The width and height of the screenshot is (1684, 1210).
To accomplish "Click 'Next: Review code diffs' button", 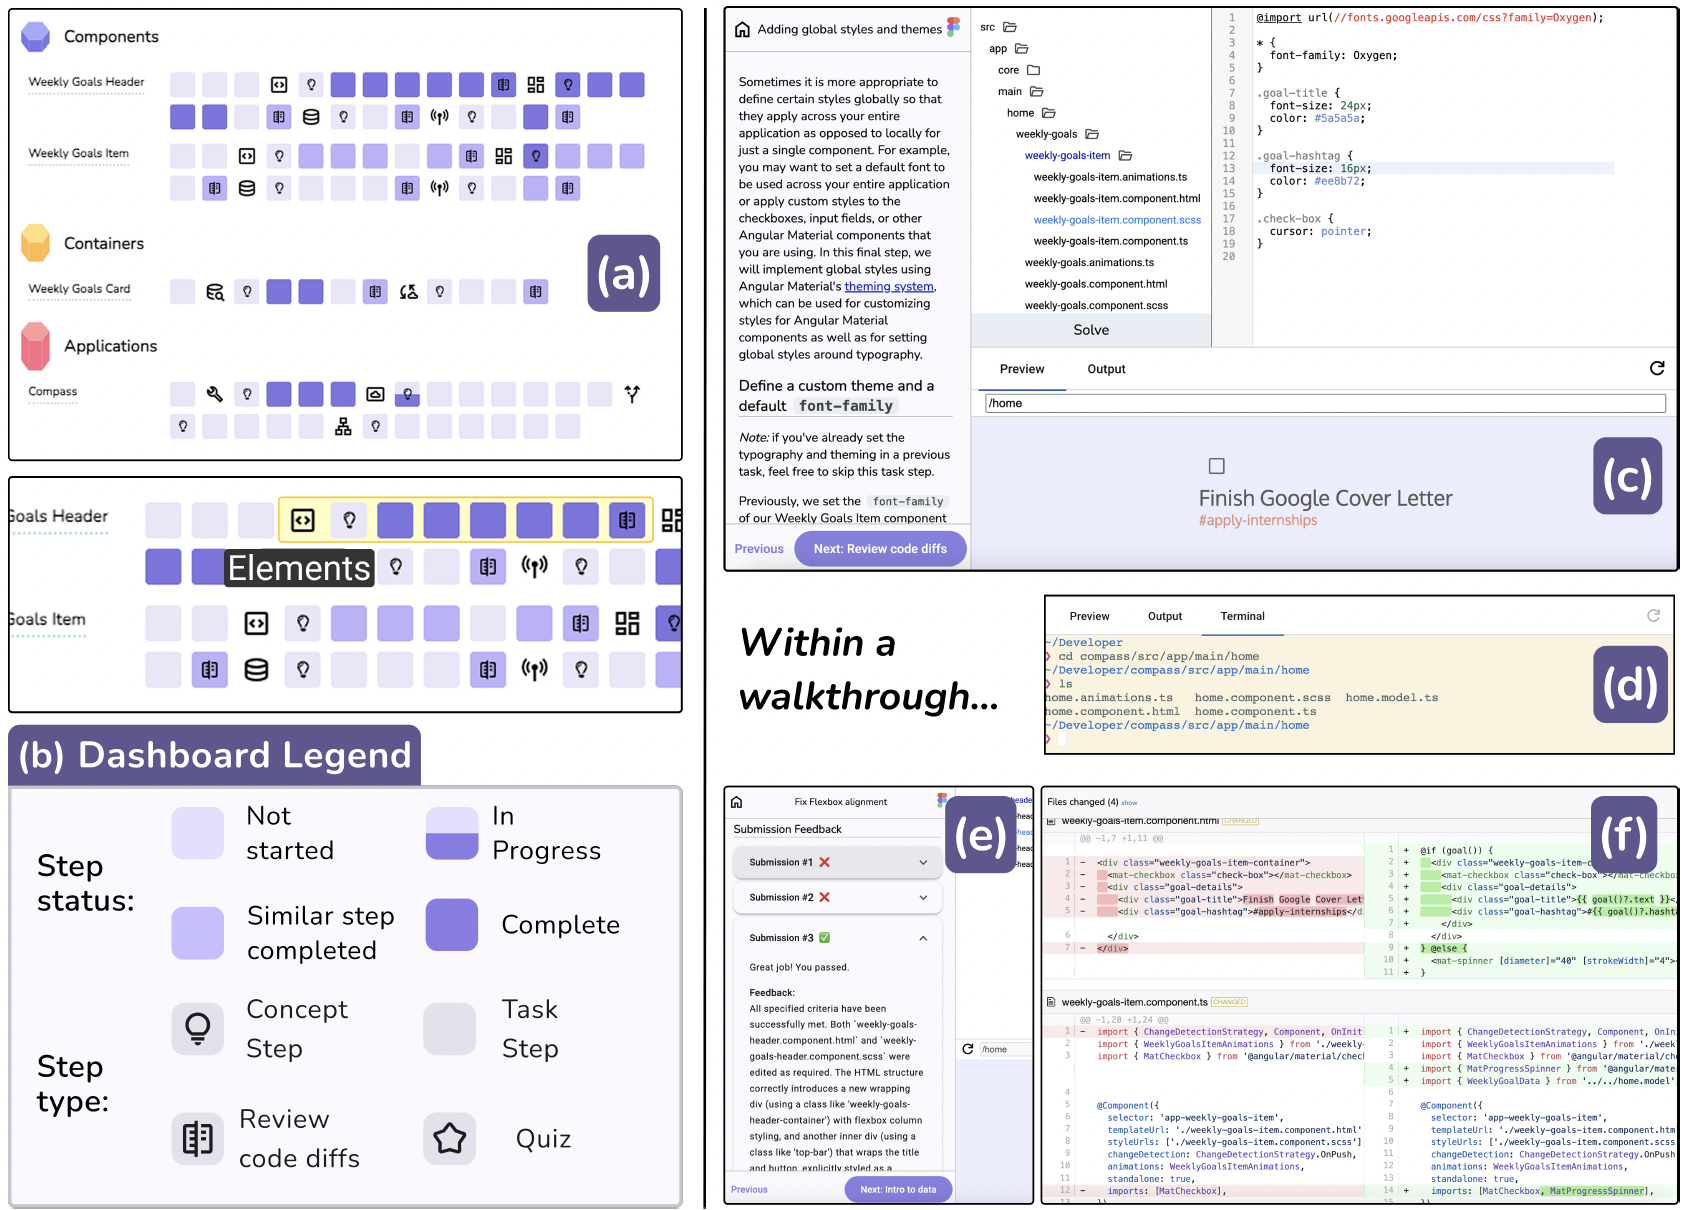I will pos(880,549).
